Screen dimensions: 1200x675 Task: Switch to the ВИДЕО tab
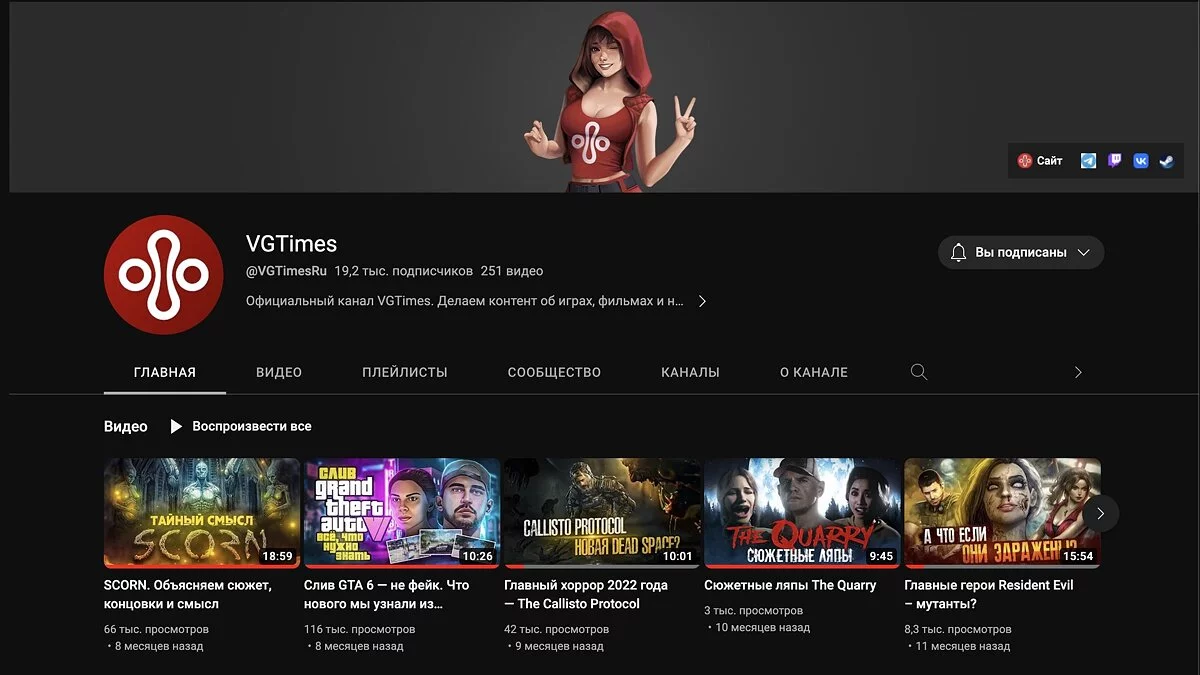279,372
